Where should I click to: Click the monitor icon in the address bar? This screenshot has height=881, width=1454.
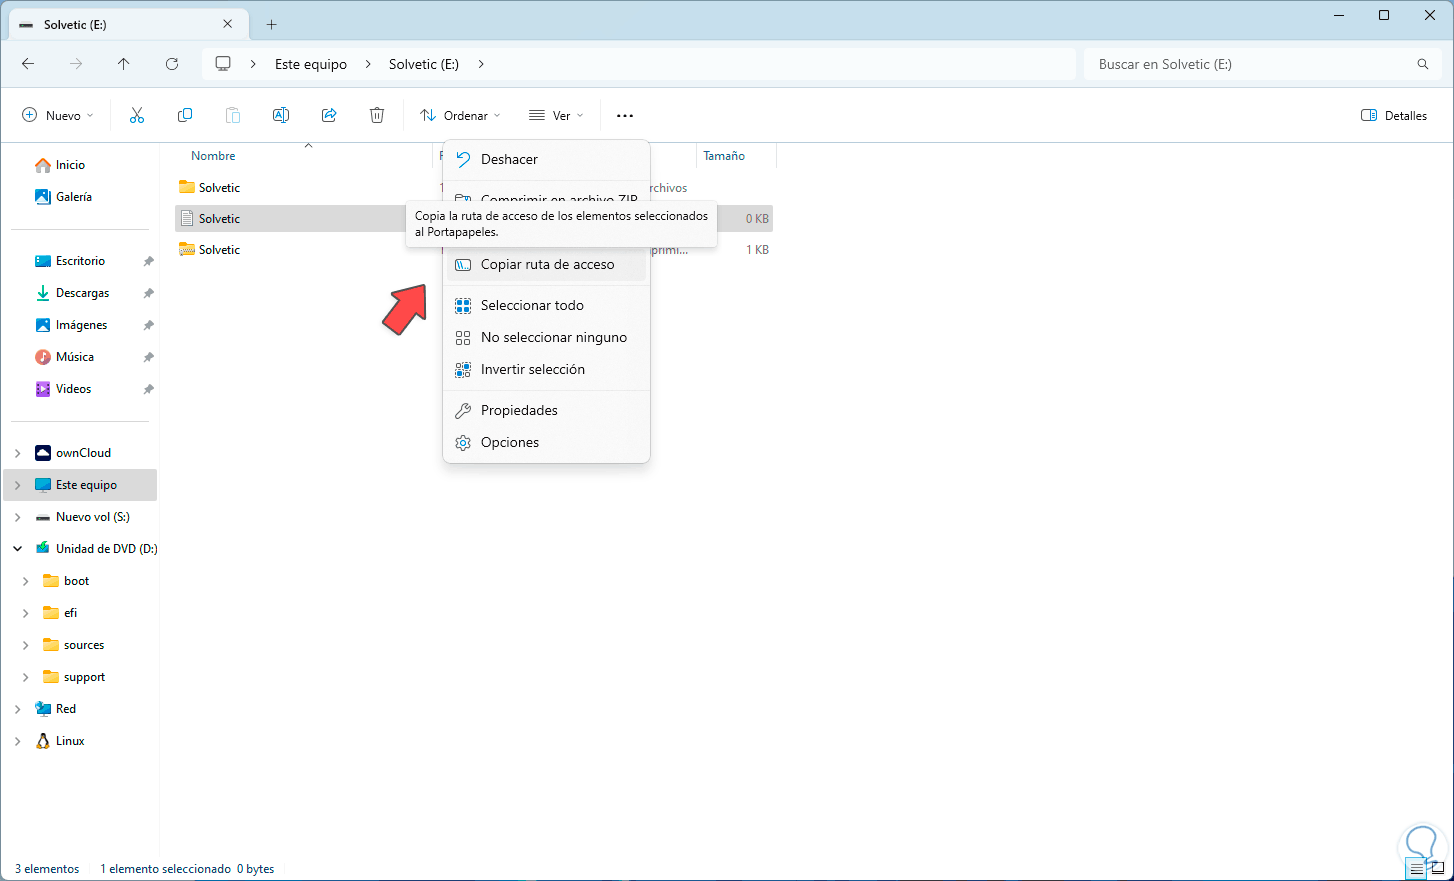pyautogui.click(x=223, y=64)
